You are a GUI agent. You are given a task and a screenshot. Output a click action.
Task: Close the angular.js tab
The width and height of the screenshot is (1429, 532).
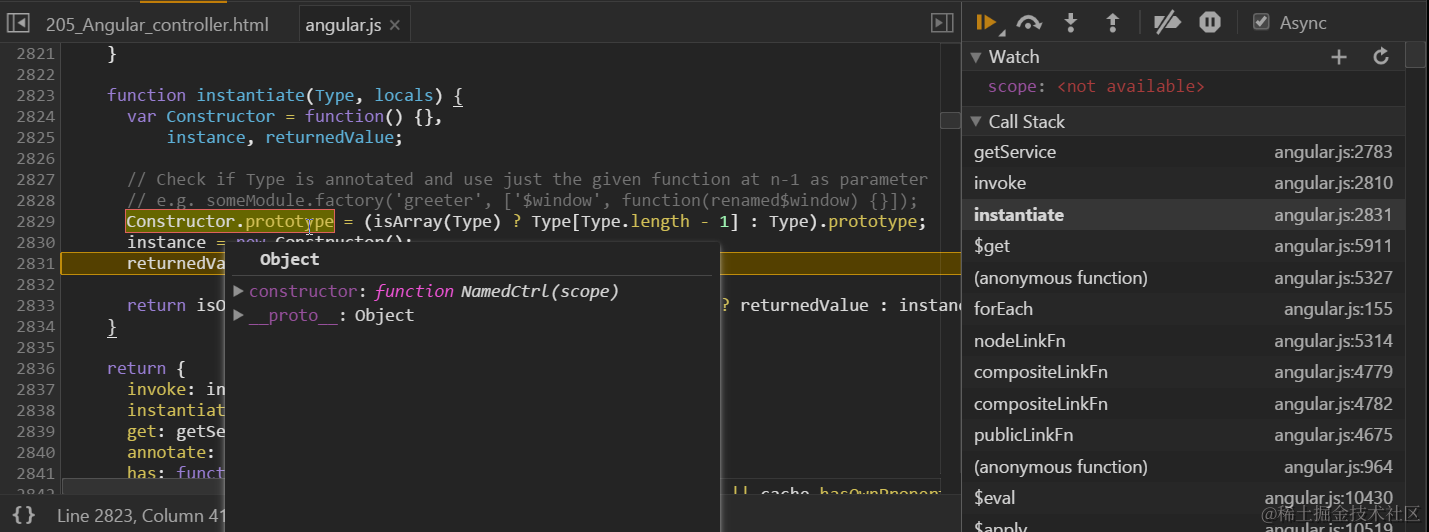(395, 25)
